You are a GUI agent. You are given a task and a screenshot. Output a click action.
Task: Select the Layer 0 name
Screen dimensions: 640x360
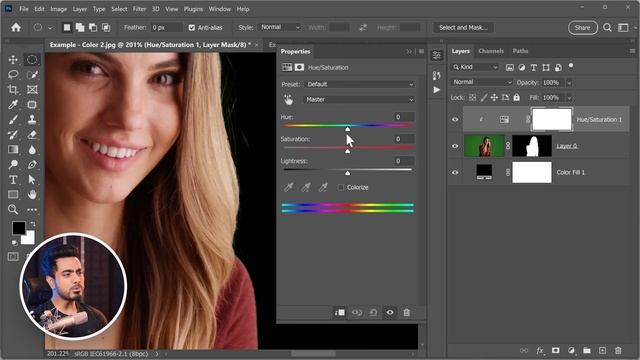(x=567, y=146)
